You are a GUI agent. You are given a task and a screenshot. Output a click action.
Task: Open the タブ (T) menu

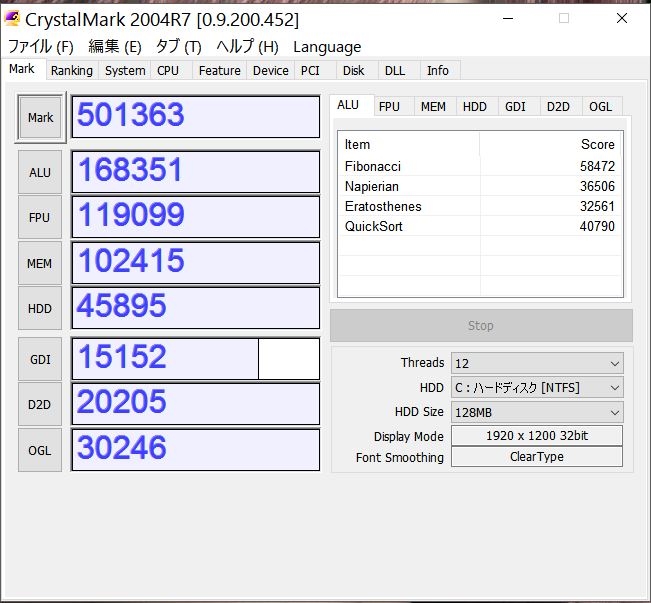point(178,47)
